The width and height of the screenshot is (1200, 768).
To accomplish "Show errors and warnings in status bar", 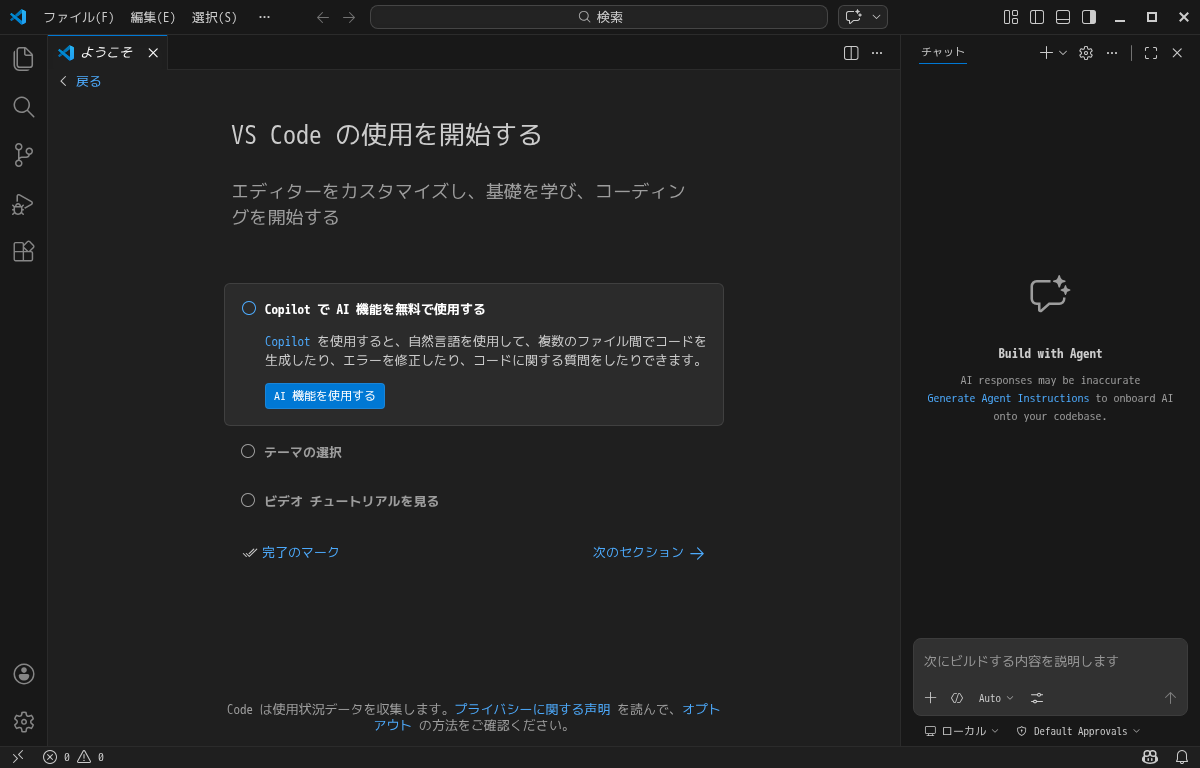I will 73,757.
